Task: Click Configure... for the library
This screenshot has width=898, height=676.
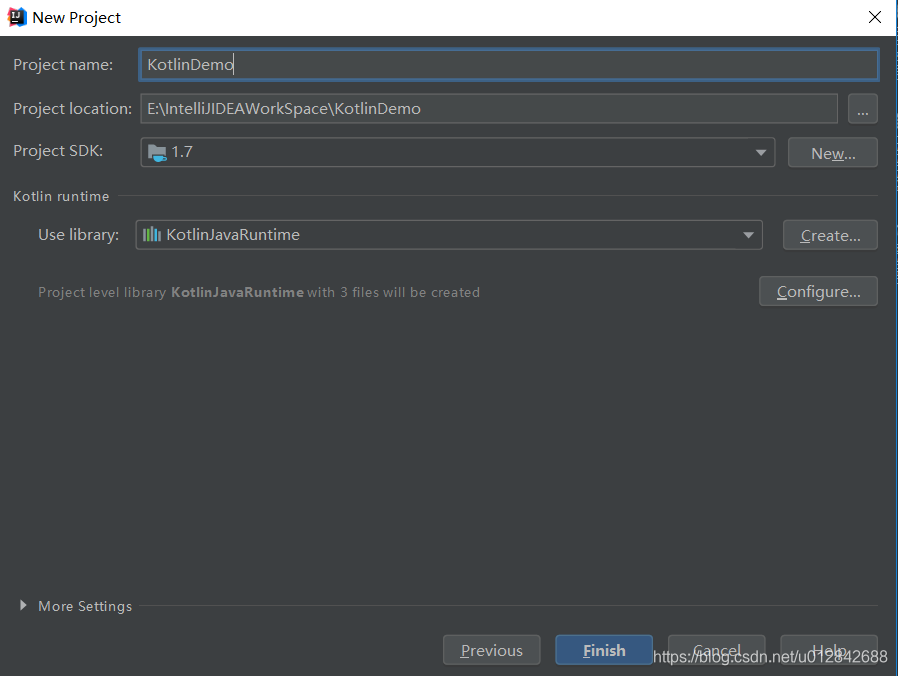Action: click(x=818, y=291)
